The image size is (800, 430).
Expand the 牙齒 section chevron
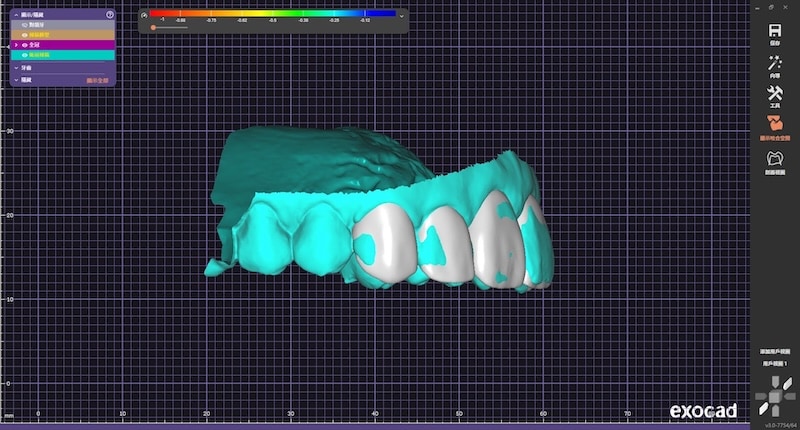[x=15, y=67]
